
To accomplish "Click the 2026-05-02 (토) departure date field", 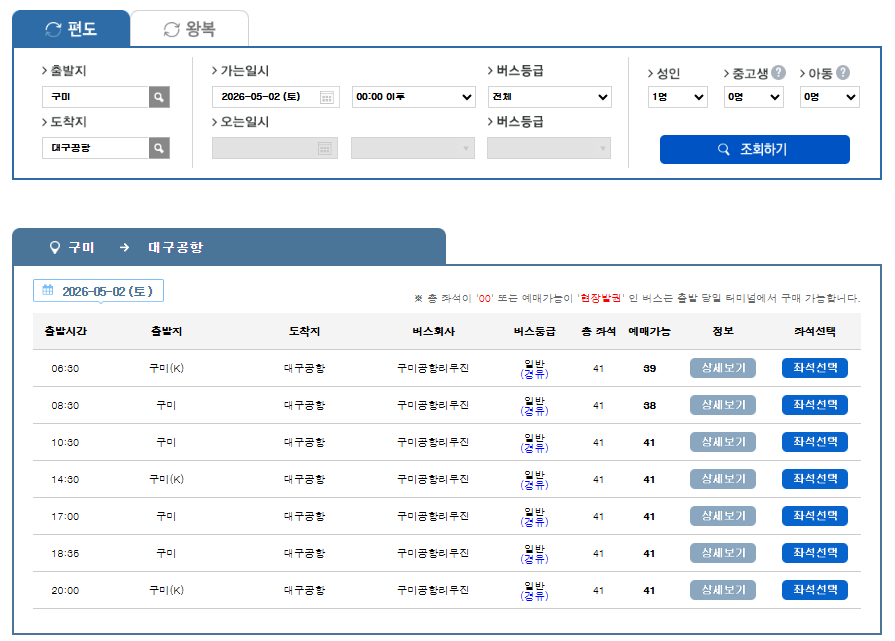I will [276, 97].
